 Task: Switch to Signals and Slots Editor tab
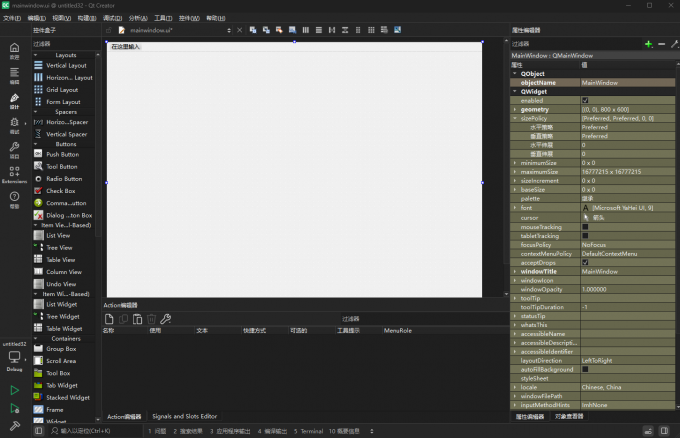click(184, 416)
